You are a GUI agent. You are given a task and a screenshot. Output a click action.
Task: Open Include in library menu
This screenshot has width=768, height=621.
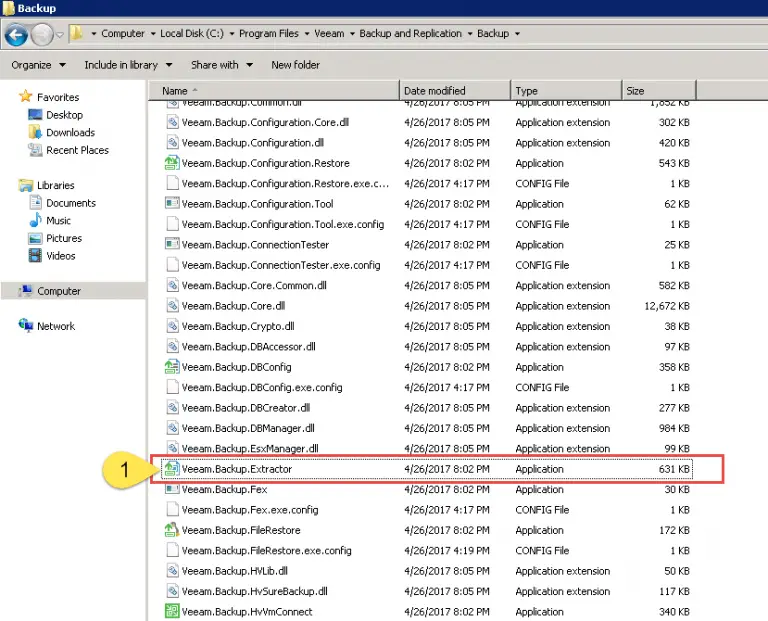tap(128, 65)
